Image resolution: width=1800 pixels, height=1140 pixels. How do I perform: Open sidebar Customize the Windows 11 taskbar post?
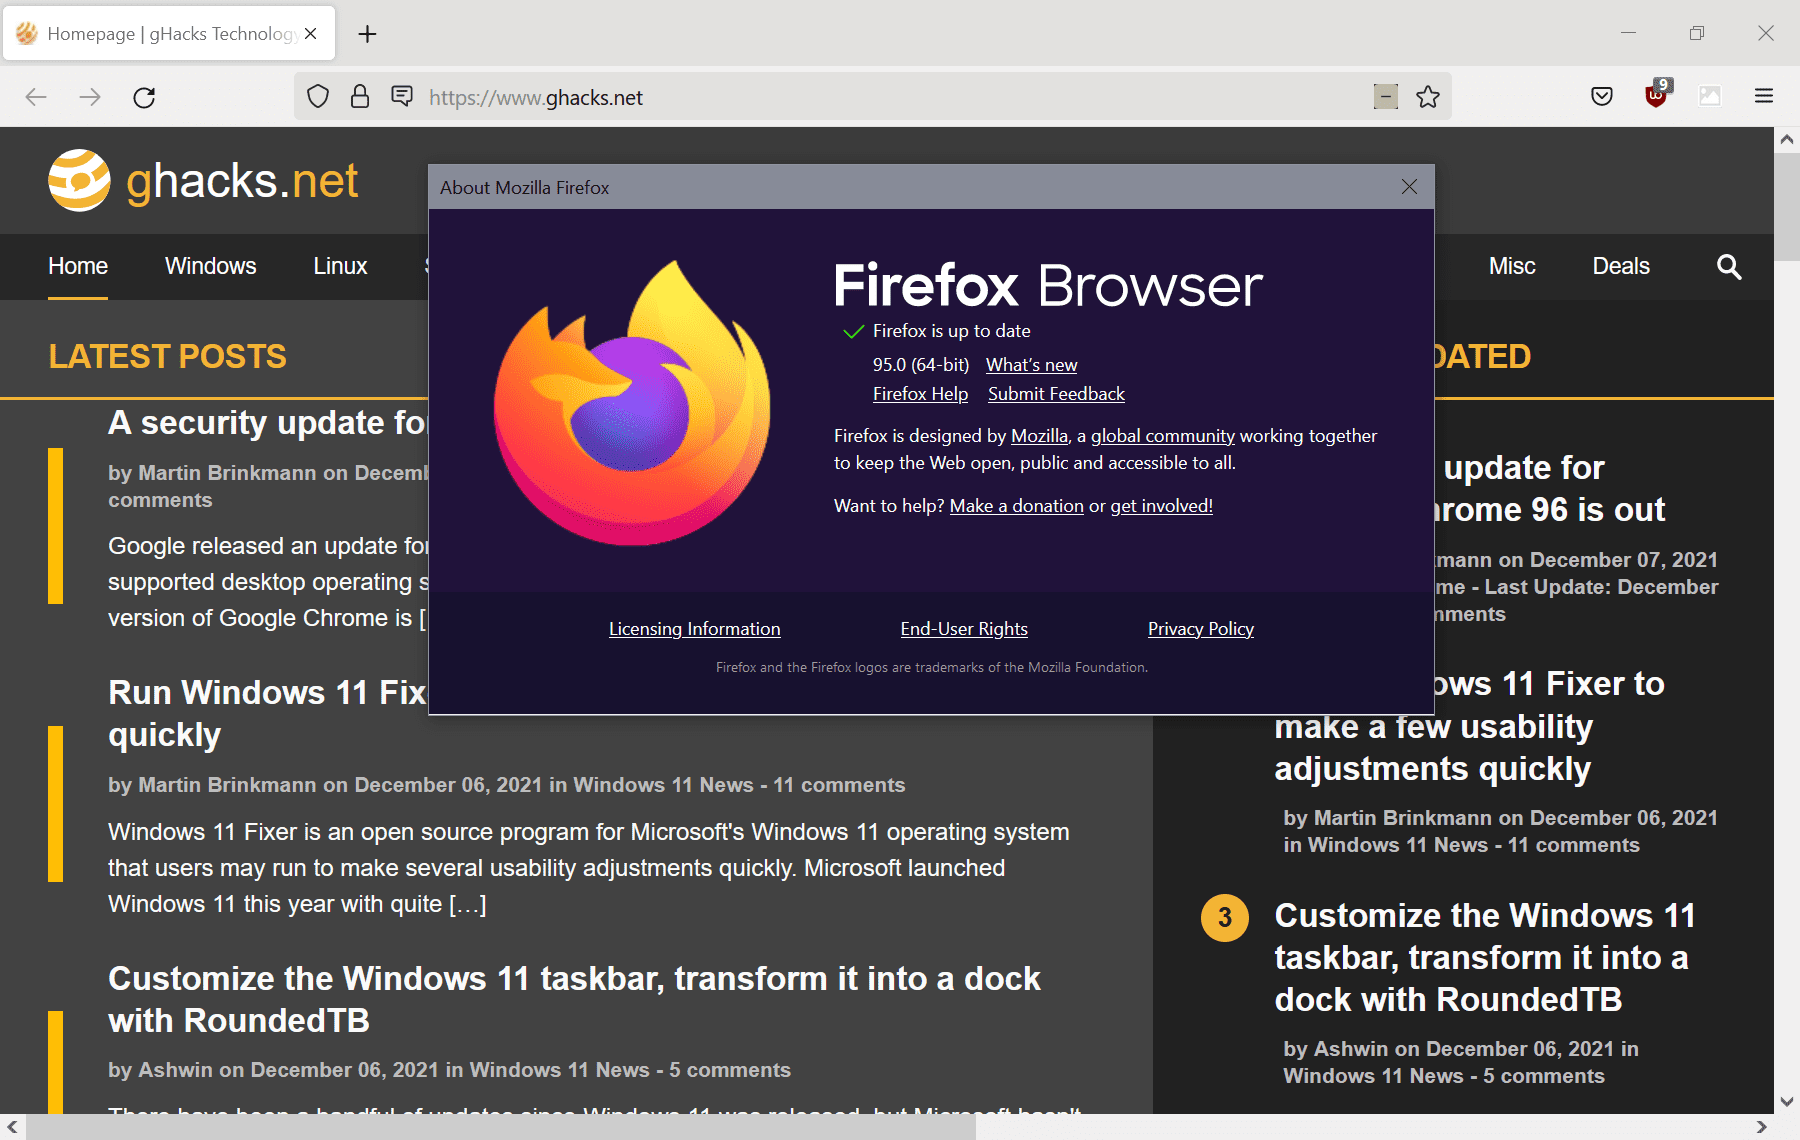1485,958
